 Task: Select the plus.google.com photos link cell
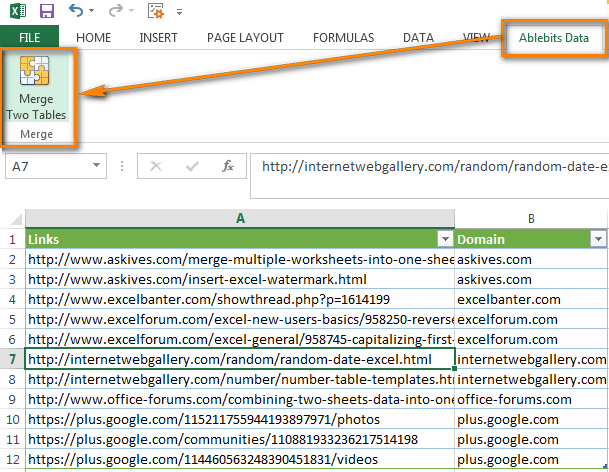click(240, 419)
